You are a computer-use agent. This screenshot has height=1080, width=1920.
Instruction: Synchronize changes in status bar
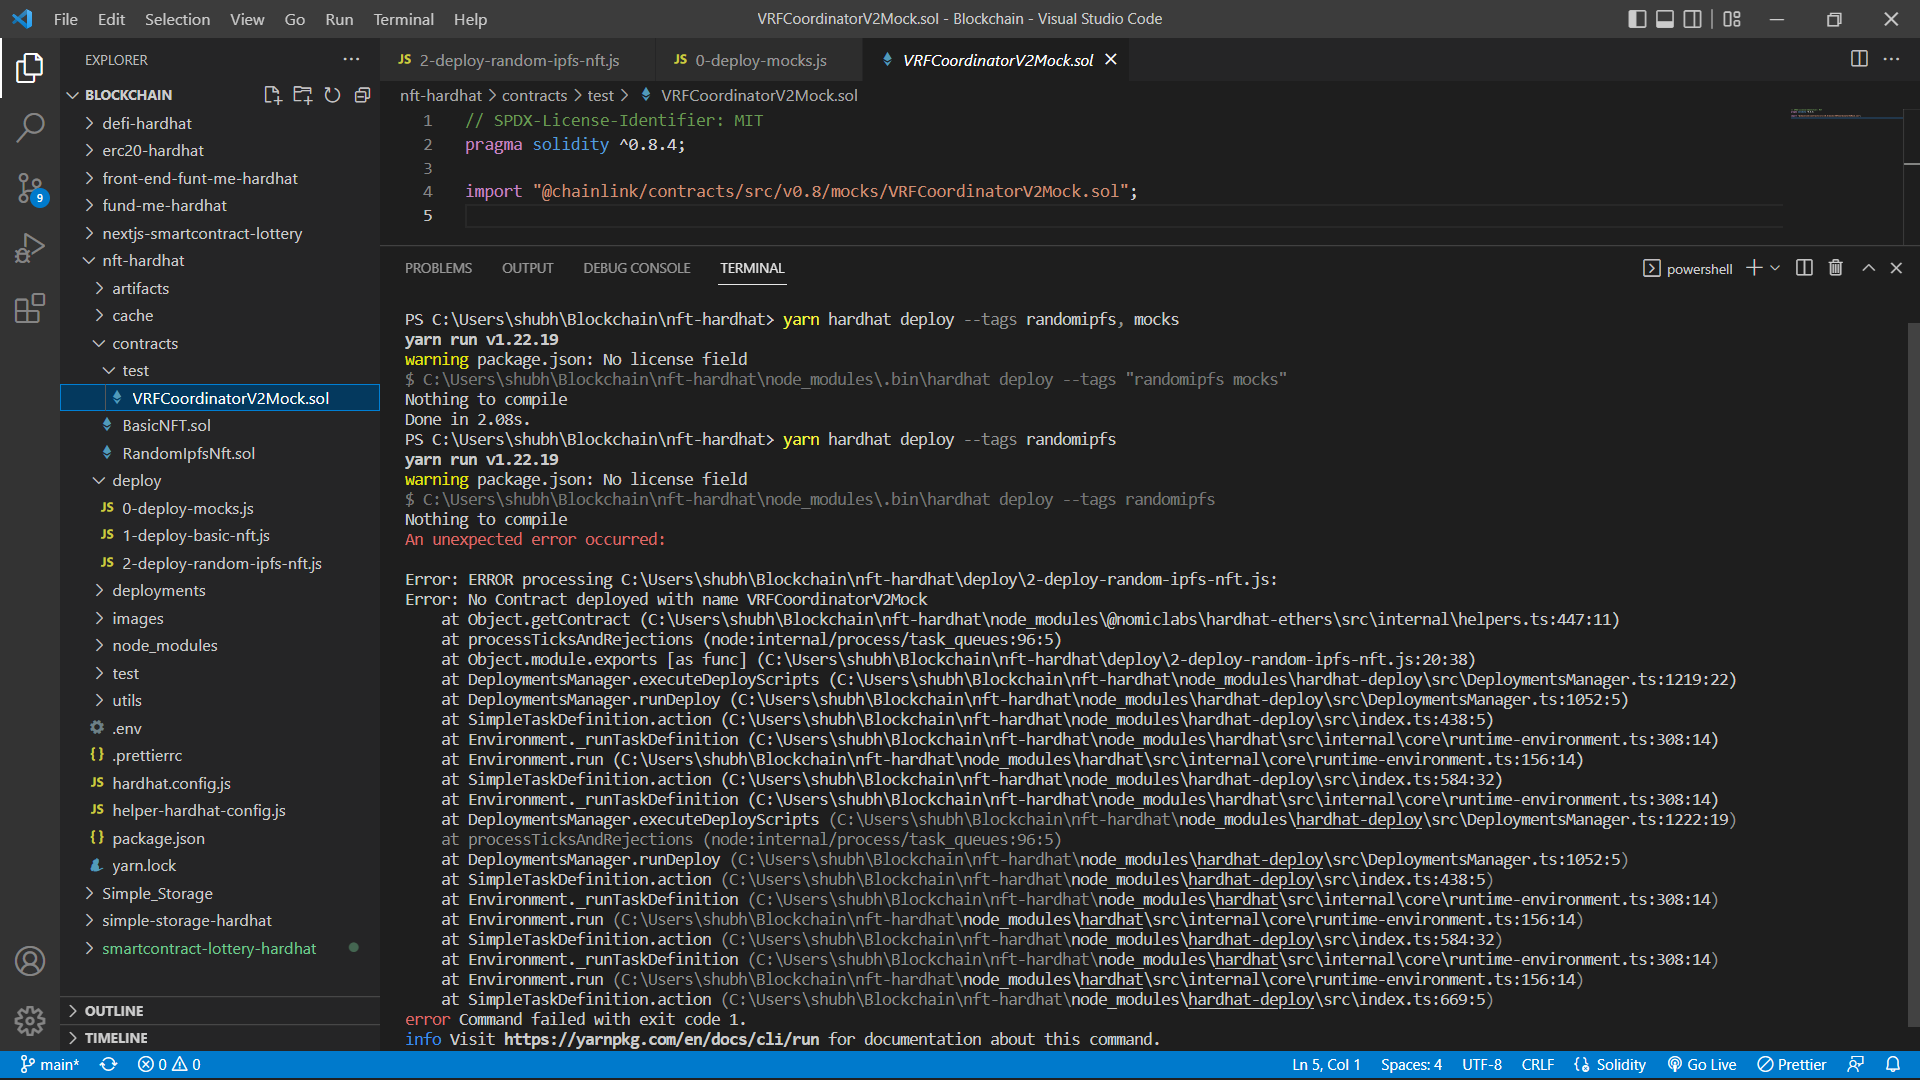coord(108,1065)
